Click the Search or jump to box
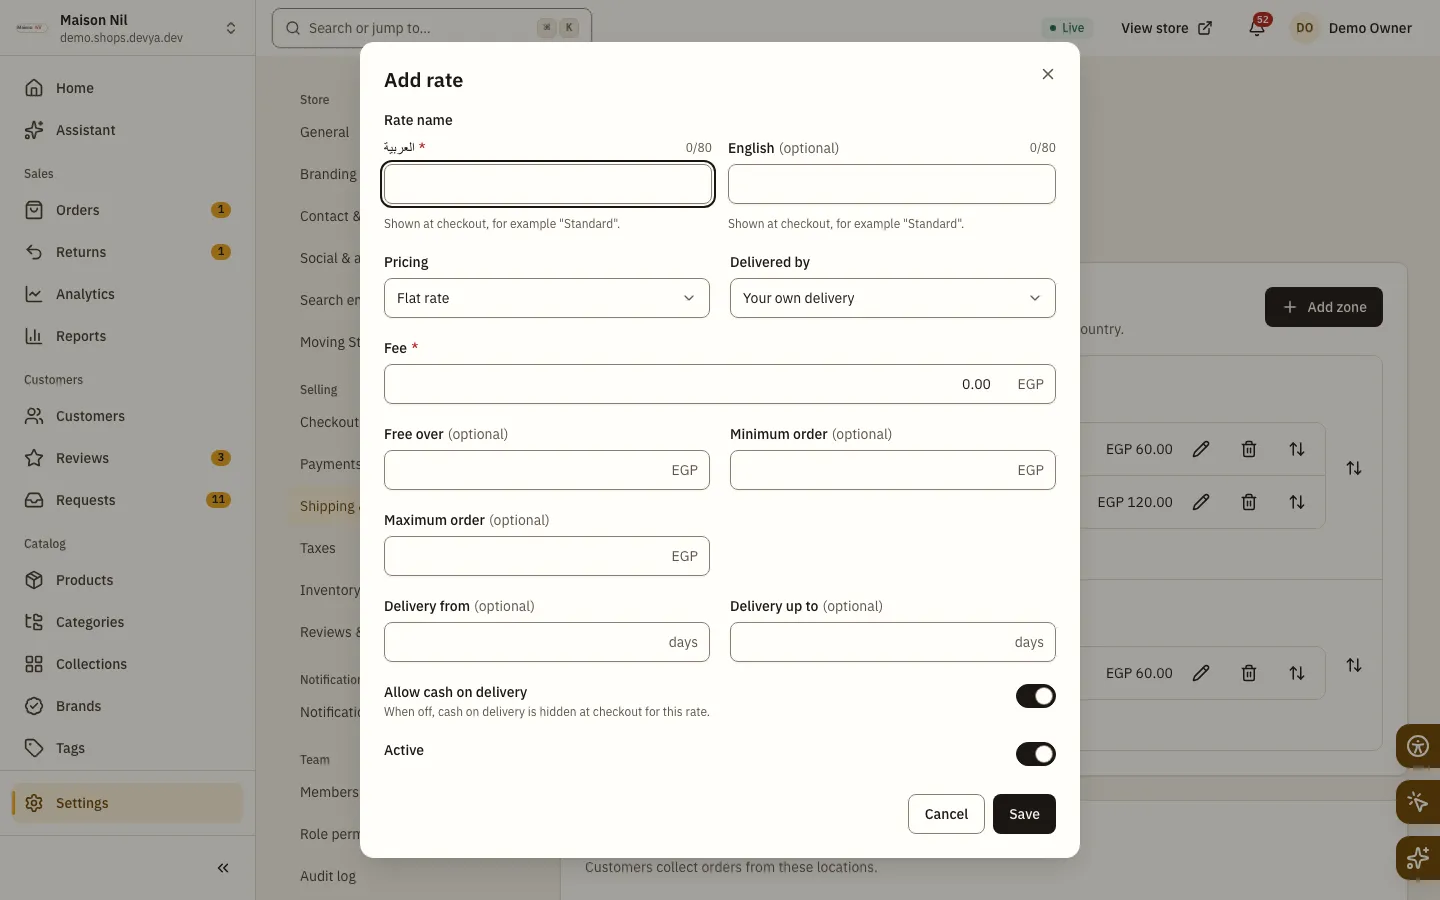 click(x=432, y=28)
